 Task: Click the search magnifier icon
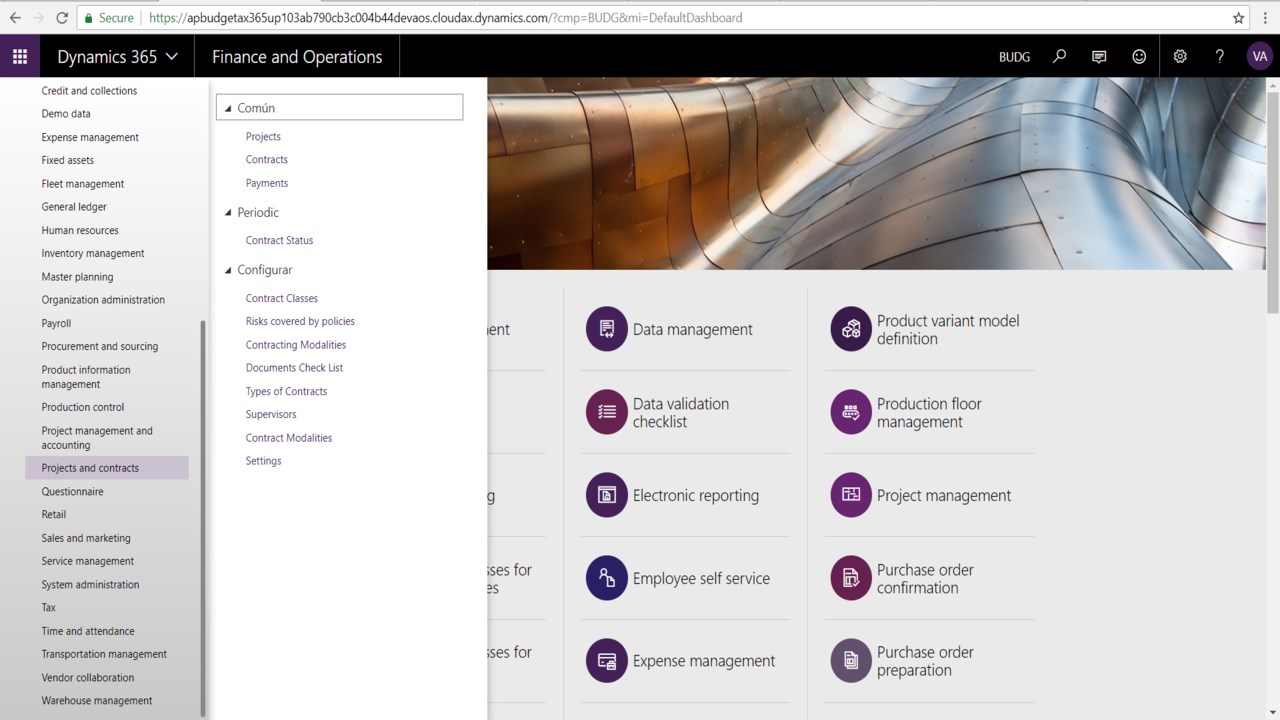click(x=1060, y=57)
